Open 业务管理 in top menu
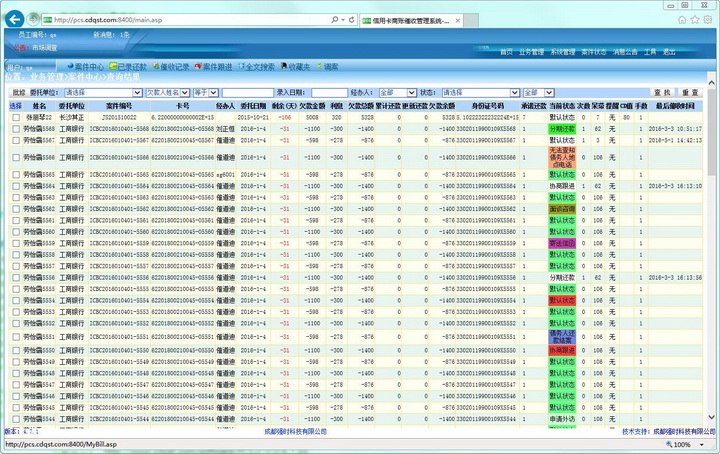This screenshot has width=720, height=454. tap(532, 52)
